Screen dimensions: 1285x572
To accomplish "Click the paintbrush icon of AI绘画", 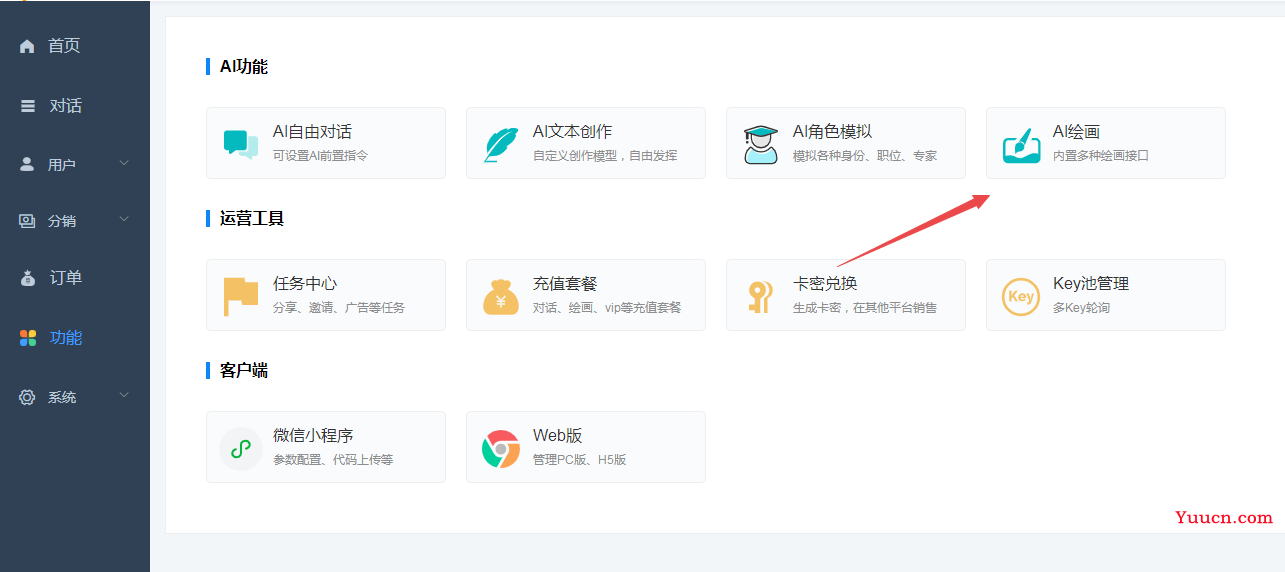I will 1022,145.
